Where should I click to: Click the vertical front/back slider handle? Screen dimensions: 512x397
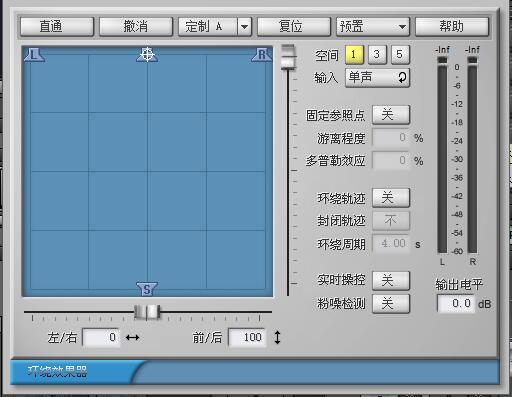point(288,57)
